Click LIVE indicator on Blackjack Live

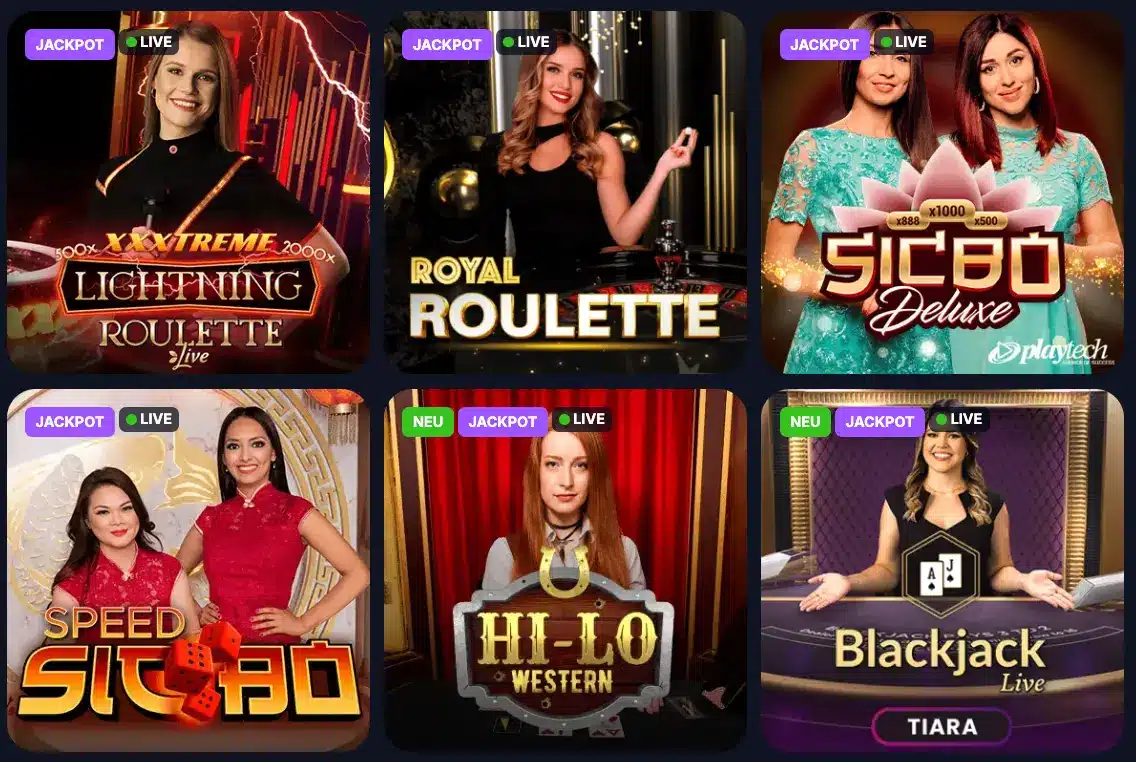959,419
